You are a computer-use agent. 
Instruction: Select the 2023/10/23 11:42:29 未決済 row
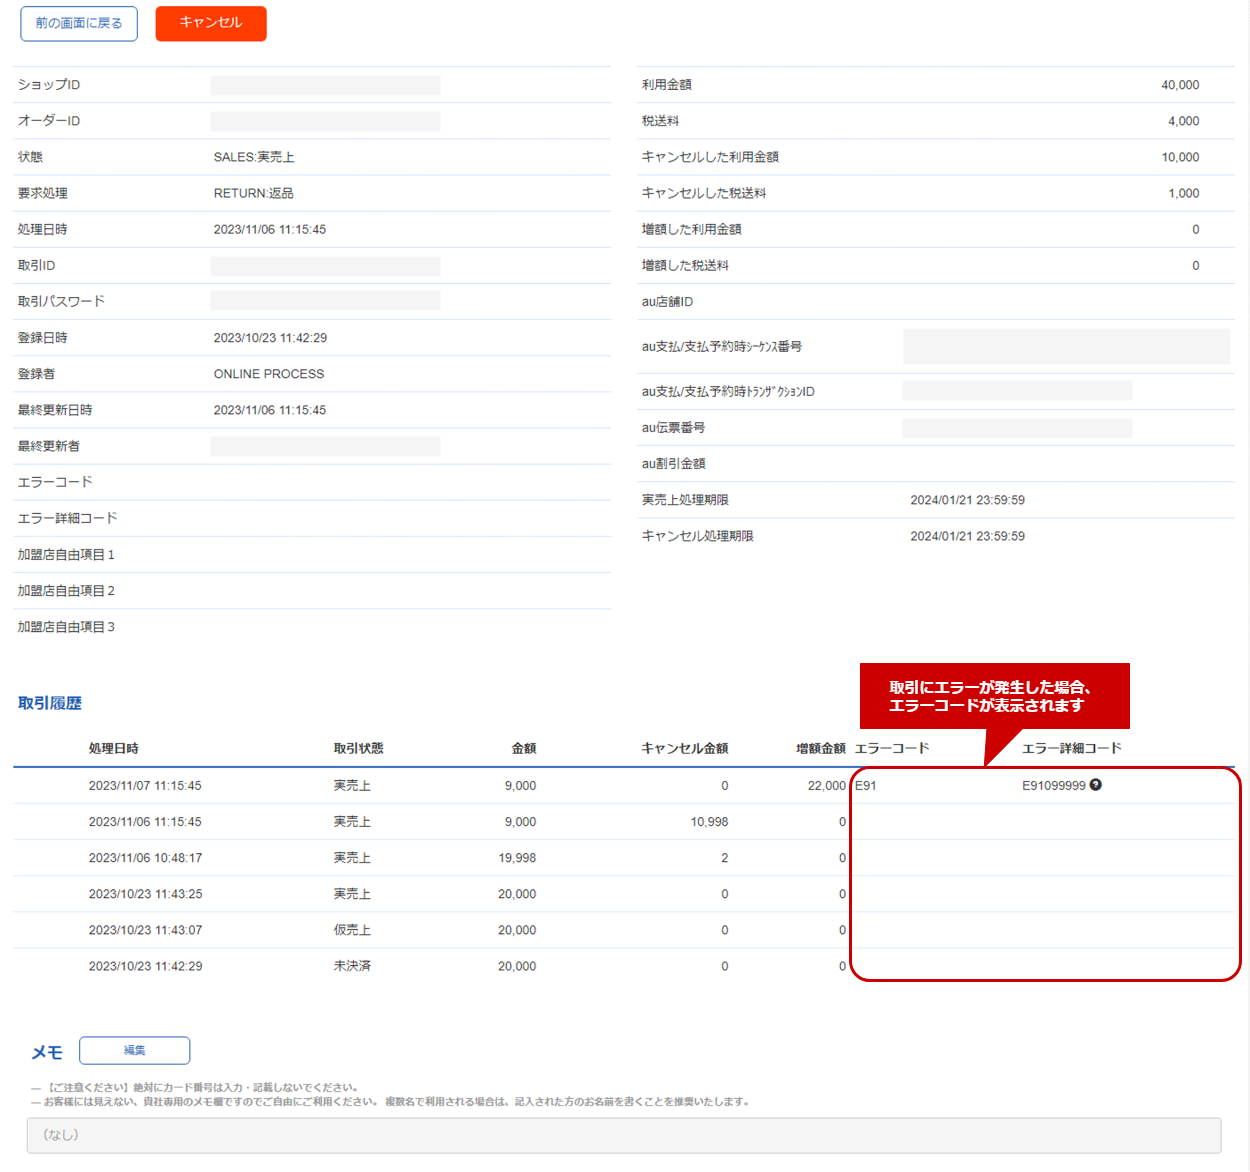tap(145, 966)
